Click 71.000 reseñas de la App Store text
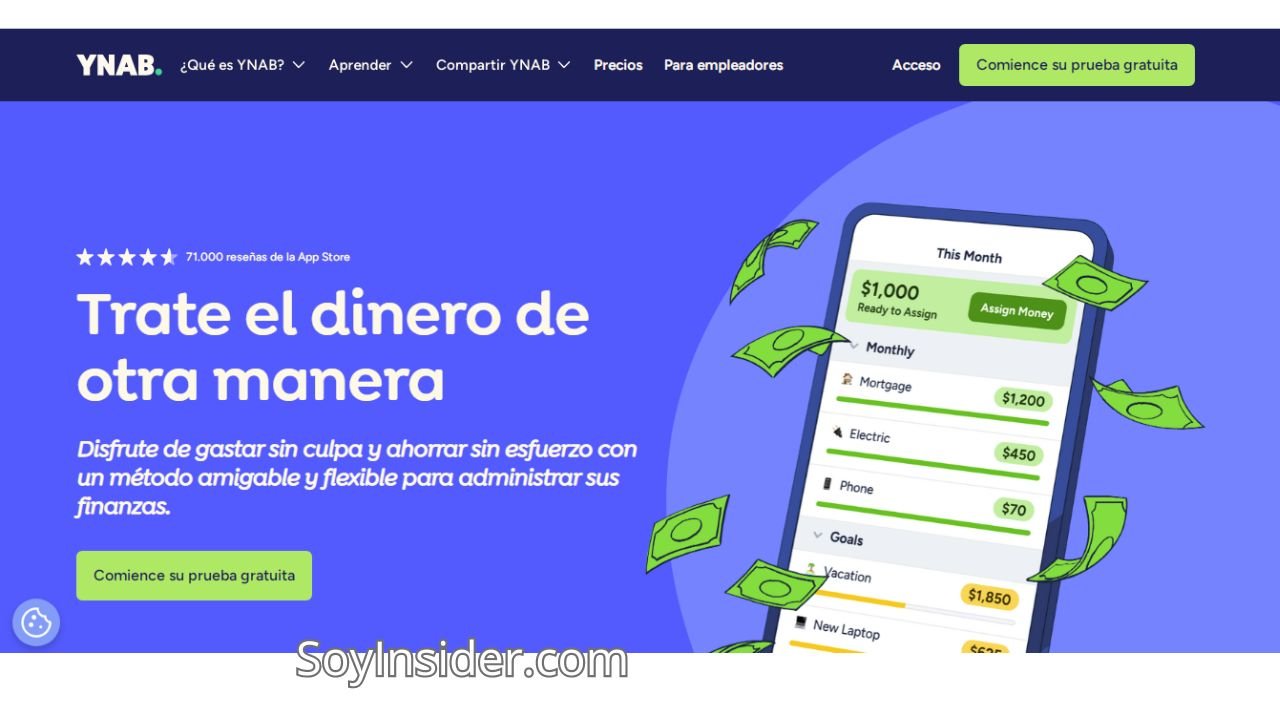Screen dimensions: 1280x720 [268, 257]
